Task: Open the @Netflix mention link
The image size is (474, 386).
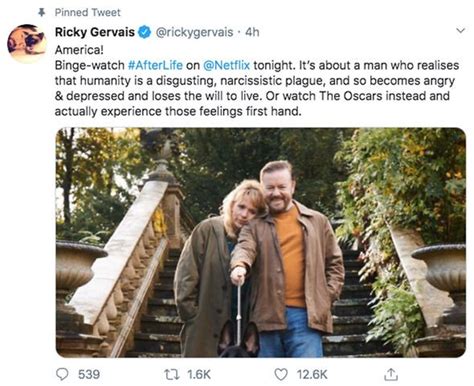Action: pyautogui.click(x=226, y=65)
